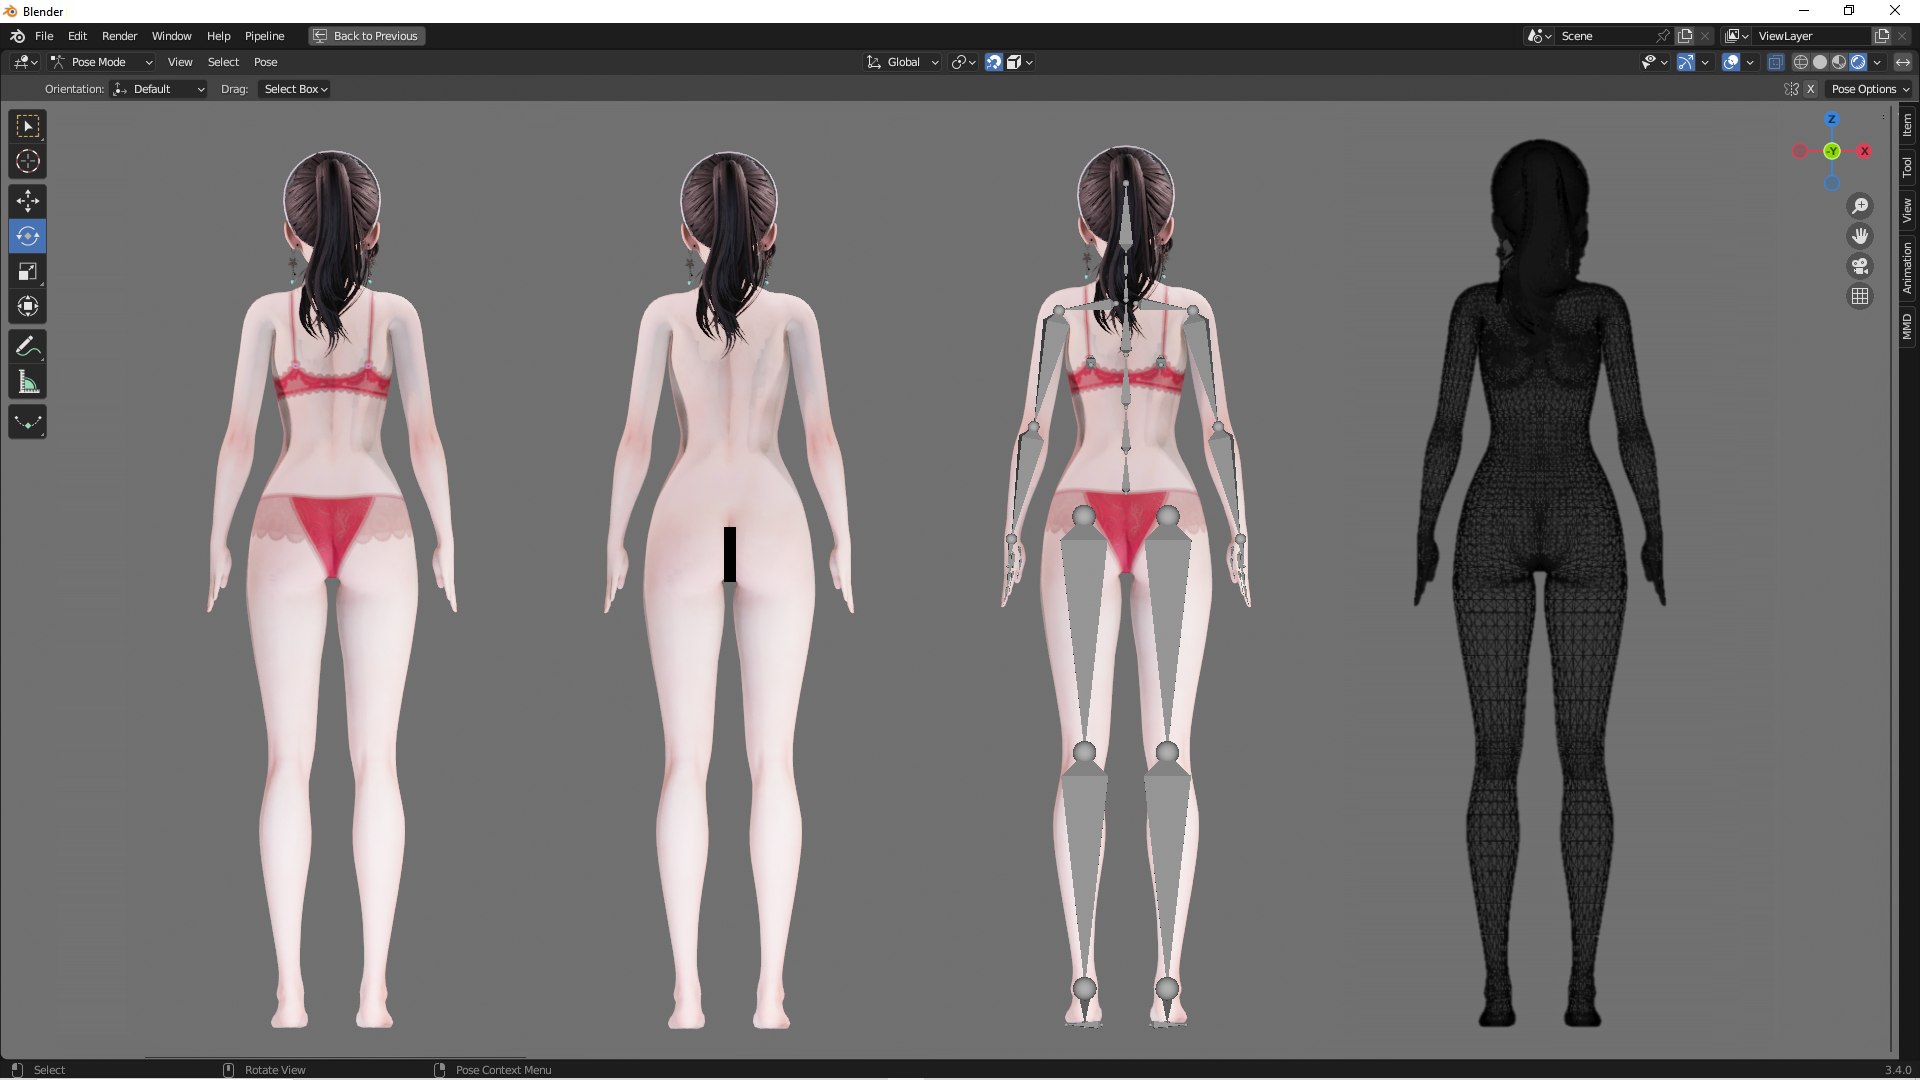This screenshot has width=1920, height=1080.
Task: Open the Pipeline menu
Action: point(264,36)
